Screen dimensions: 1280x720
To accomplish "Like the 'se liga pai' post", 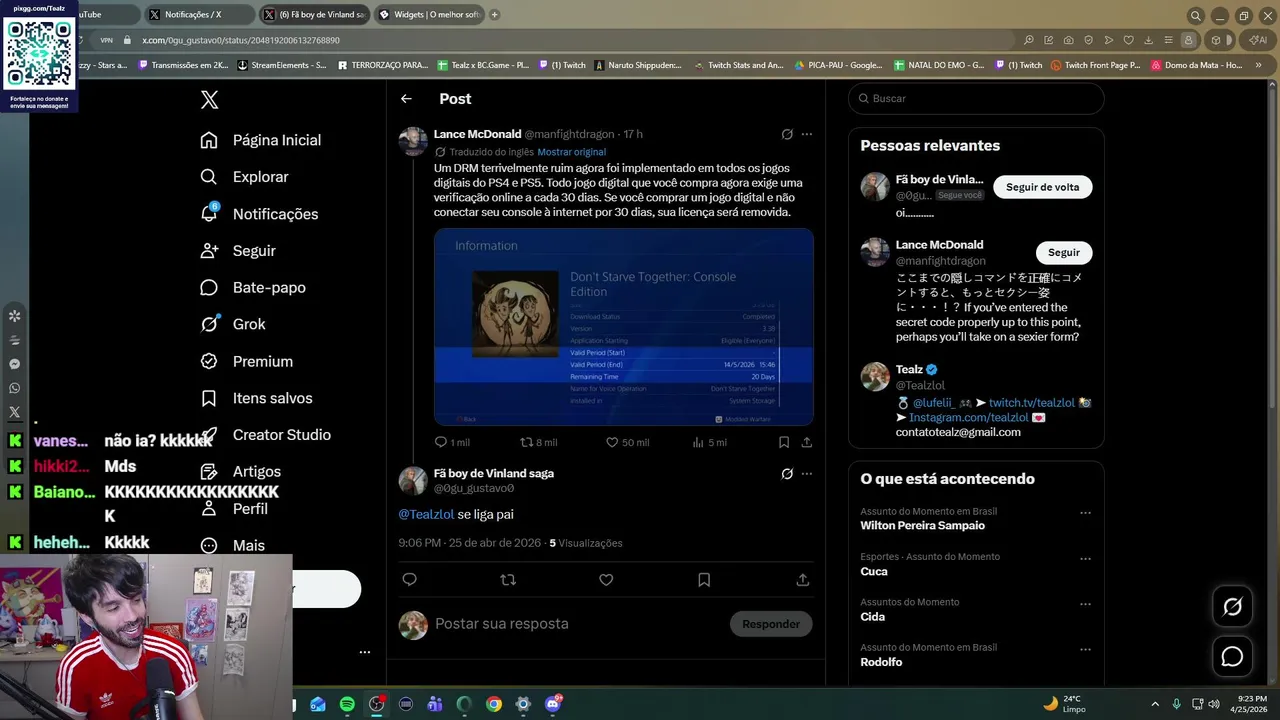I will (x=606, y=580).
